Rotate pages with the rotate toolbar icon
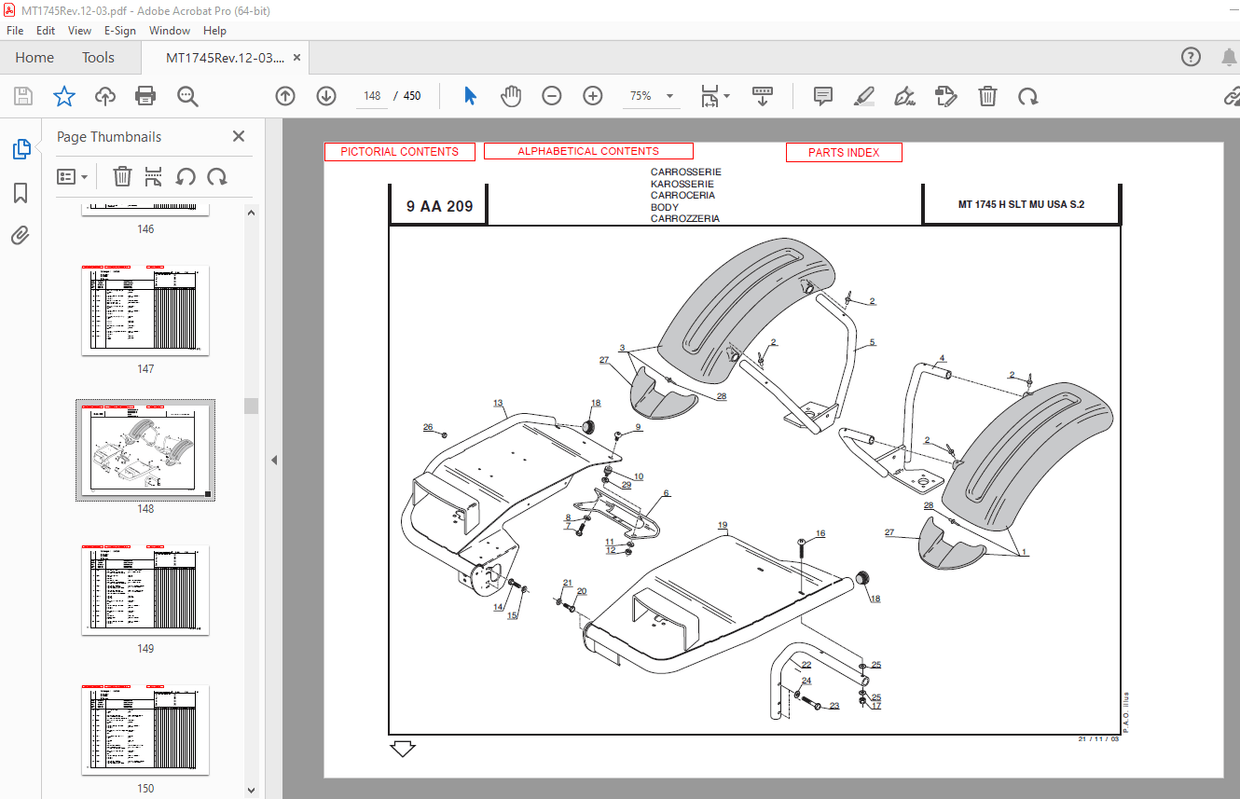 [x=1027, y=96]
